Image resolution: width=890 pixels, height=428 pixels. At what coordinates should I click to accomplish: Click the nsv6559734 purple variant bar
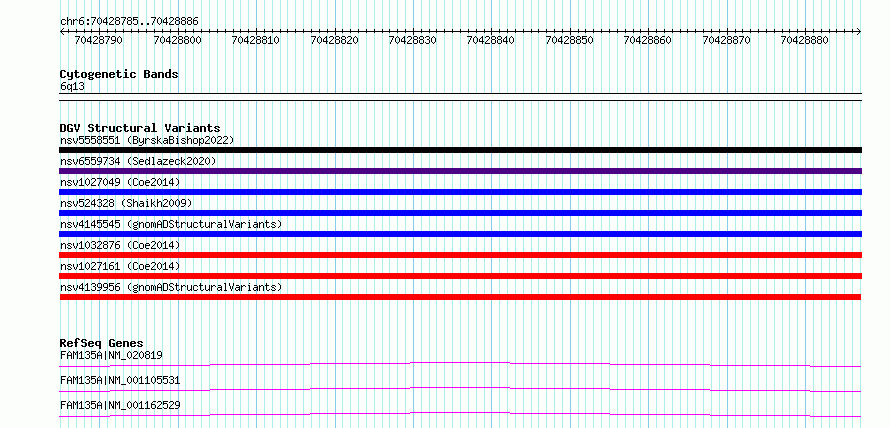click(x=460, y=171)
